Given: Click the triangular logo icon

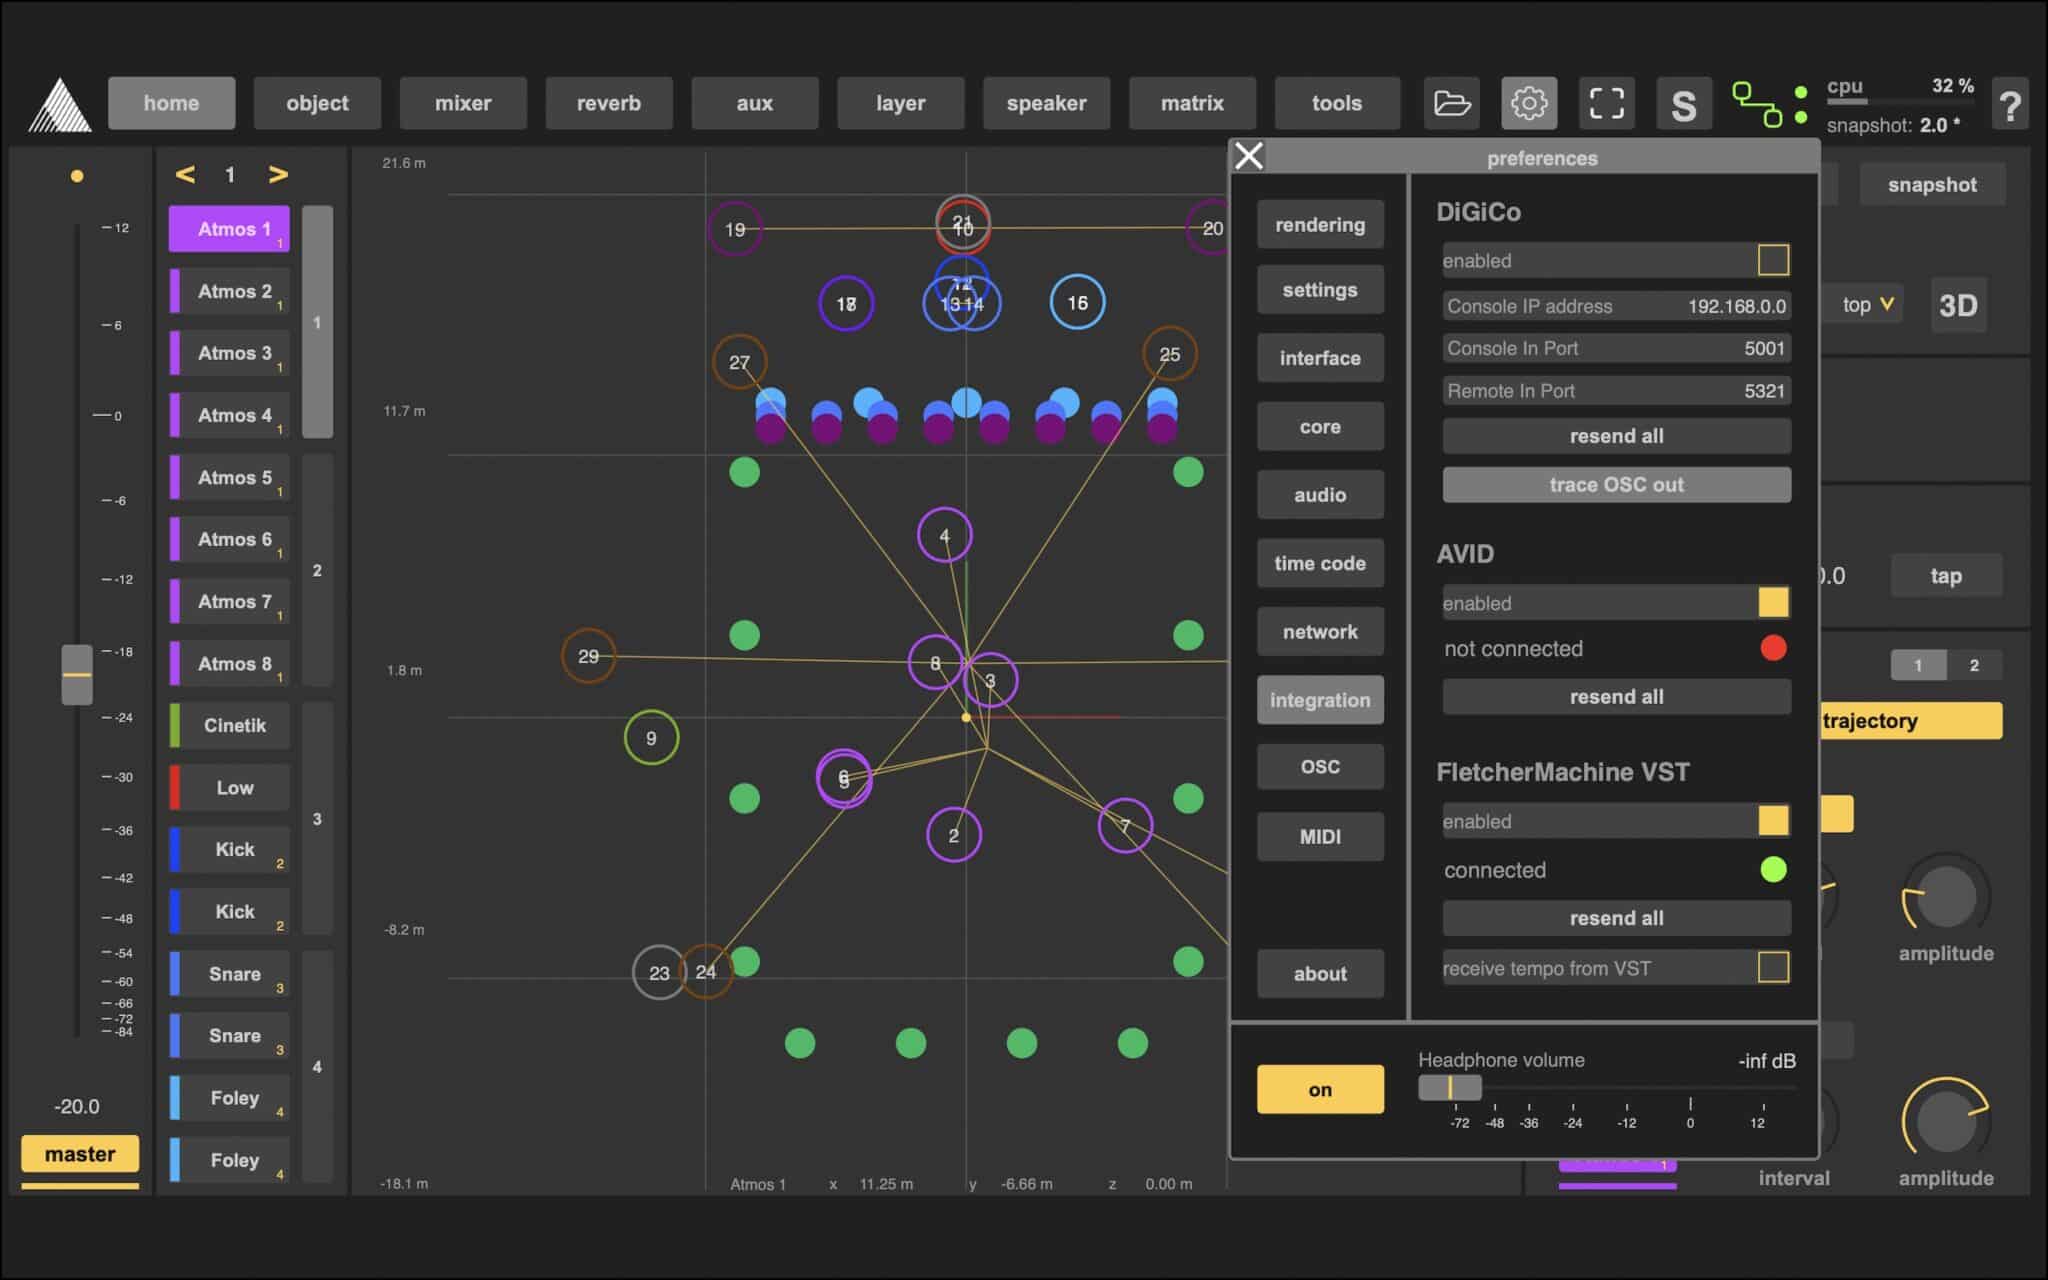Looking at the screenshot, I should tap(60, 105).
